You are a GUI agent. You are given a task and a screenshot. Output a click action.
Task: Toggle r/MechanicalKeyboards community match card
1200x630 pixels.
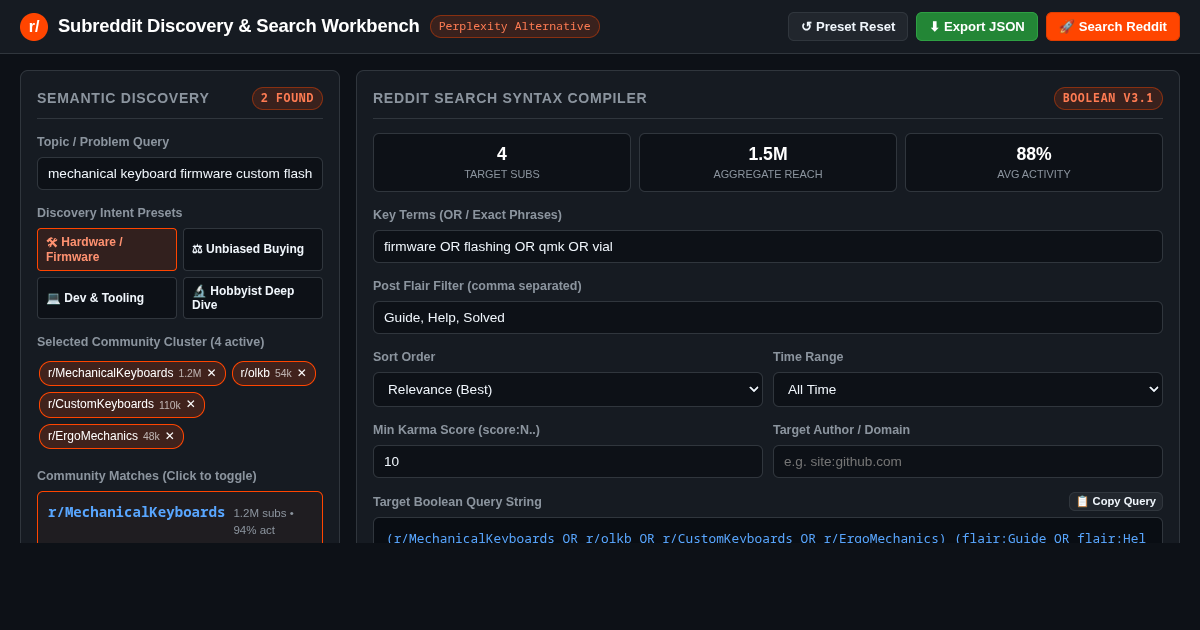click(180, 518)
